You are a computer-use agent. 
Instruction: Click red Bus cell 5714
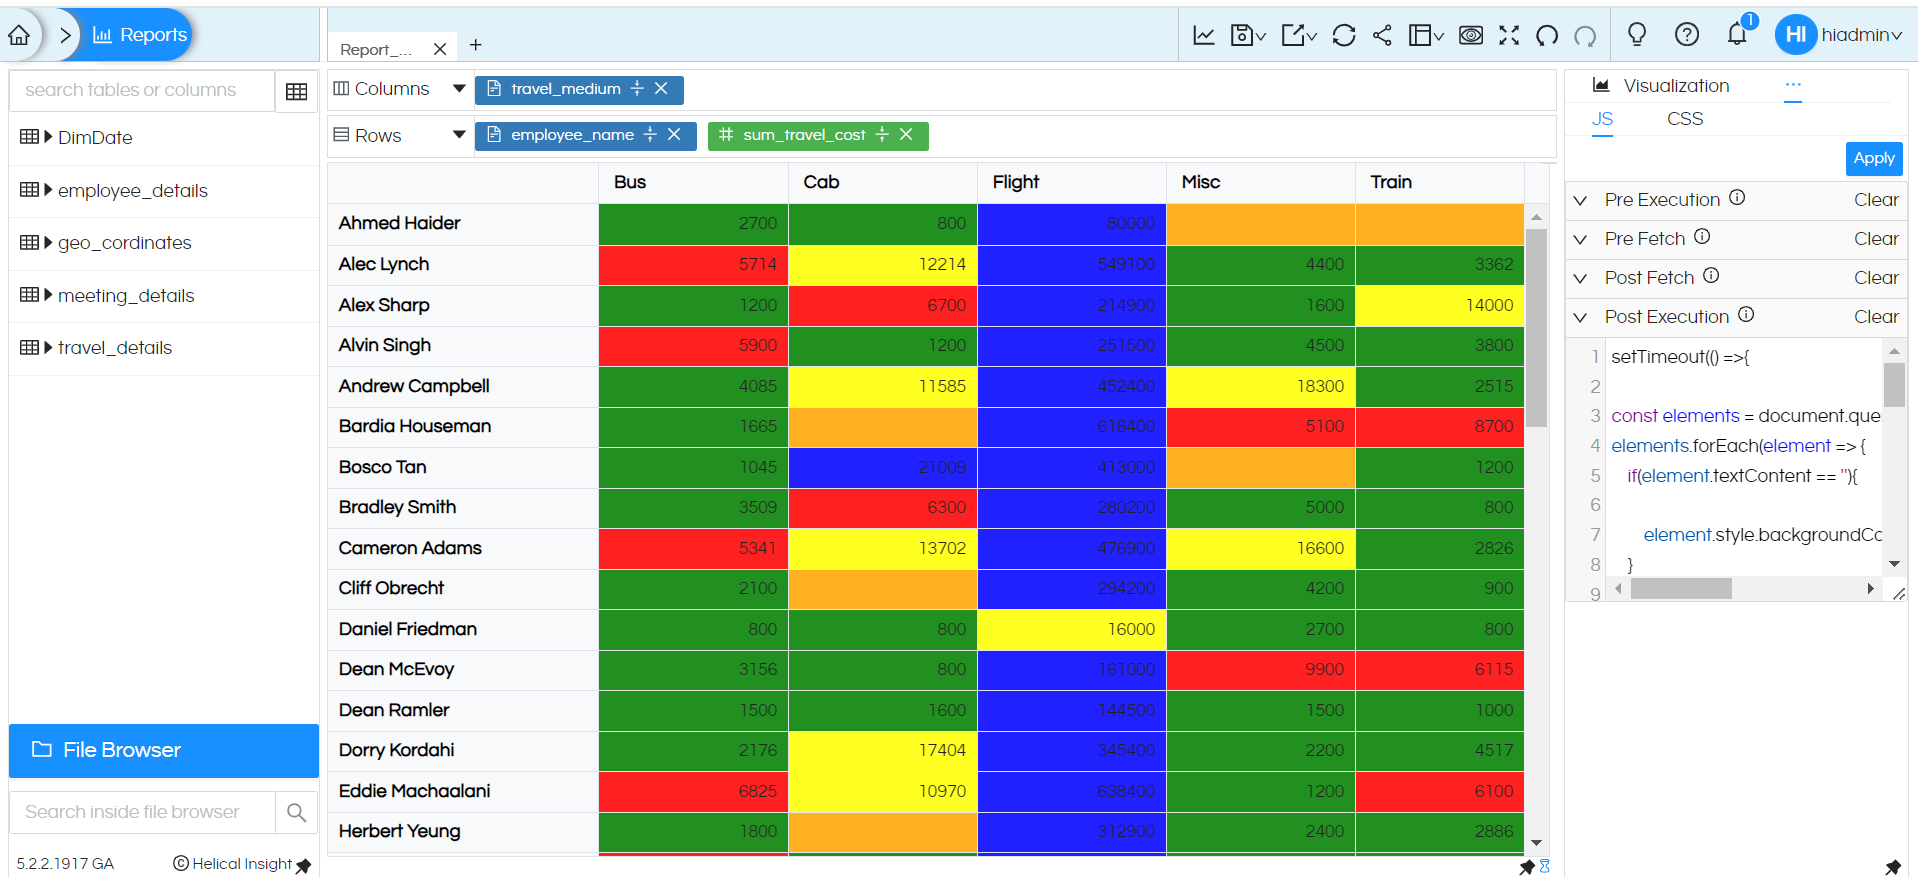tap(693, 264)
